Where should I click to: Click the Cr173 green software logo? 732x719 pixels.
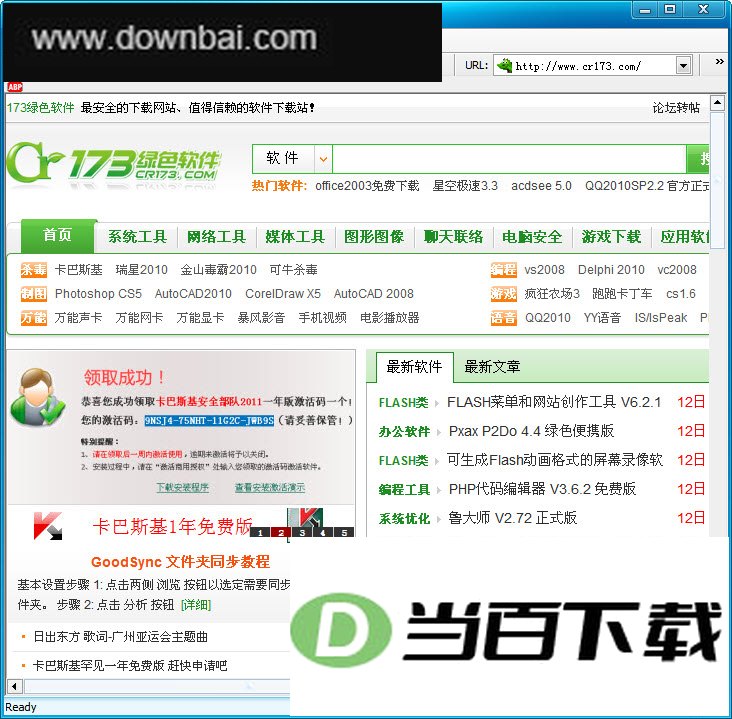click(113, 162)
